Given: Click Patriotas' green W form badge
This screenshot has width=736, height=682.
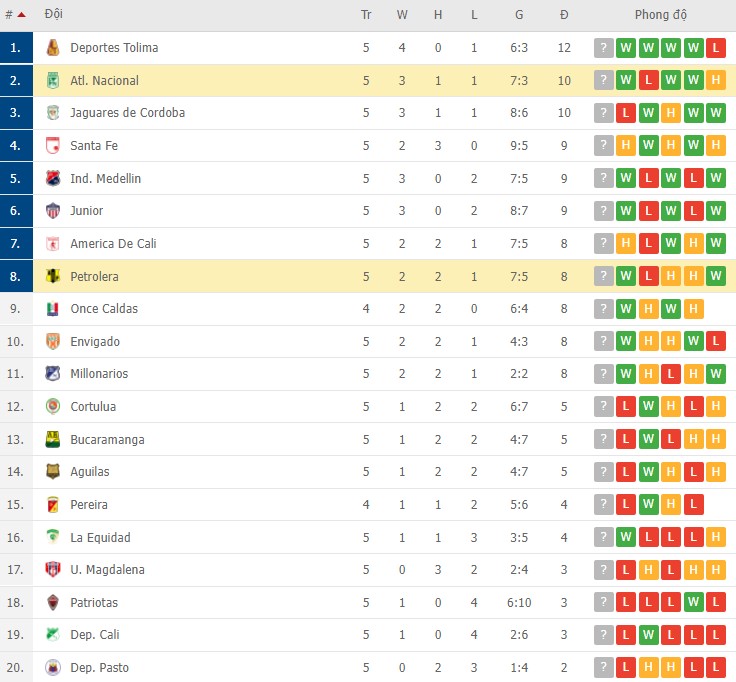Looking at the screenshot, I should (x=693, y=603).
